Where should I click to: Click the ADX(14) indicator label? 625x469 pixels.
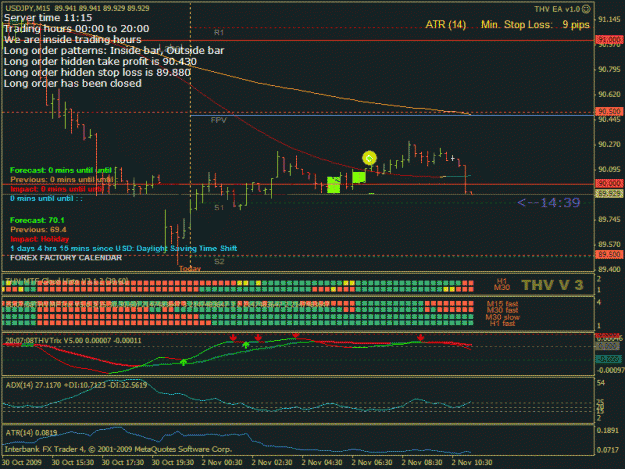[76, 385]
